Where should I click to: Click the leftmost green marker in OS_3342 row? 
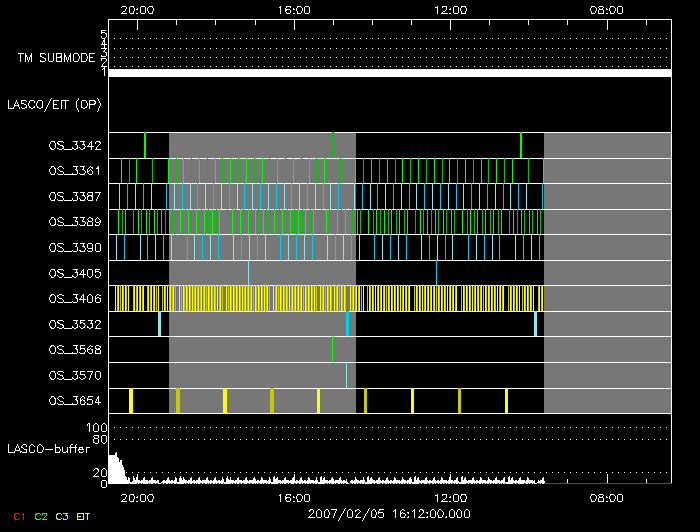coord(145,145)
